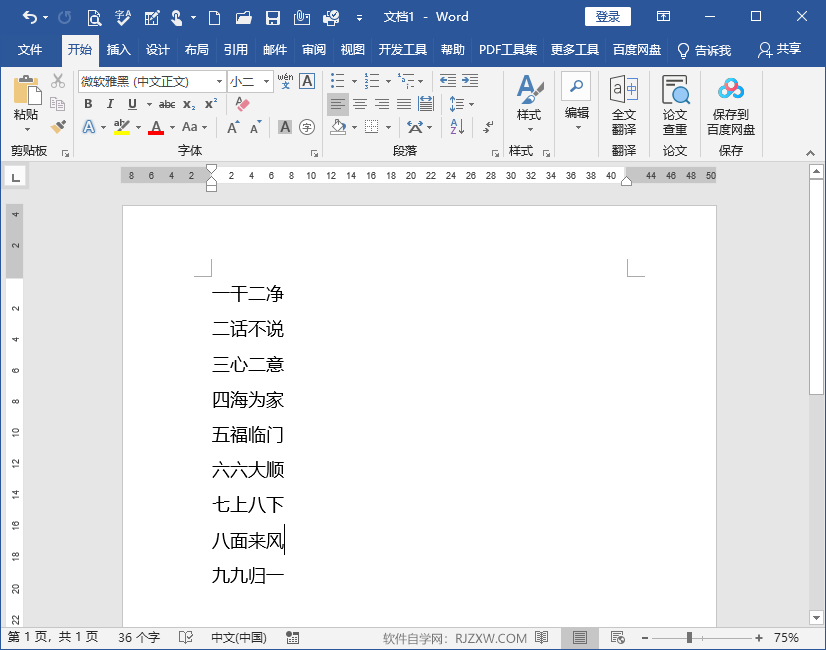This screenshot has height=650, width=826.
Task: Open the word count showing 36 个字
Action: point(140,638)
